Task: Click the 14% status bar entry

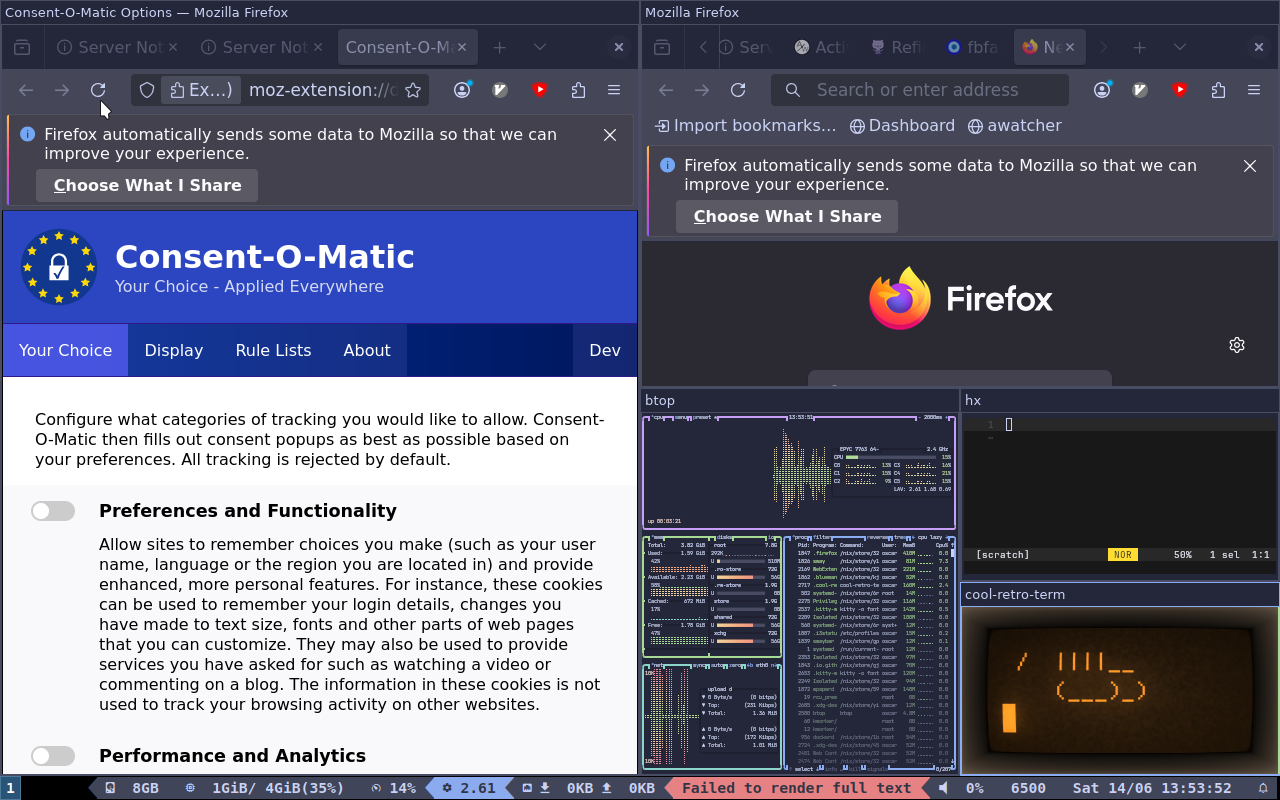Action: coord(393,788)
